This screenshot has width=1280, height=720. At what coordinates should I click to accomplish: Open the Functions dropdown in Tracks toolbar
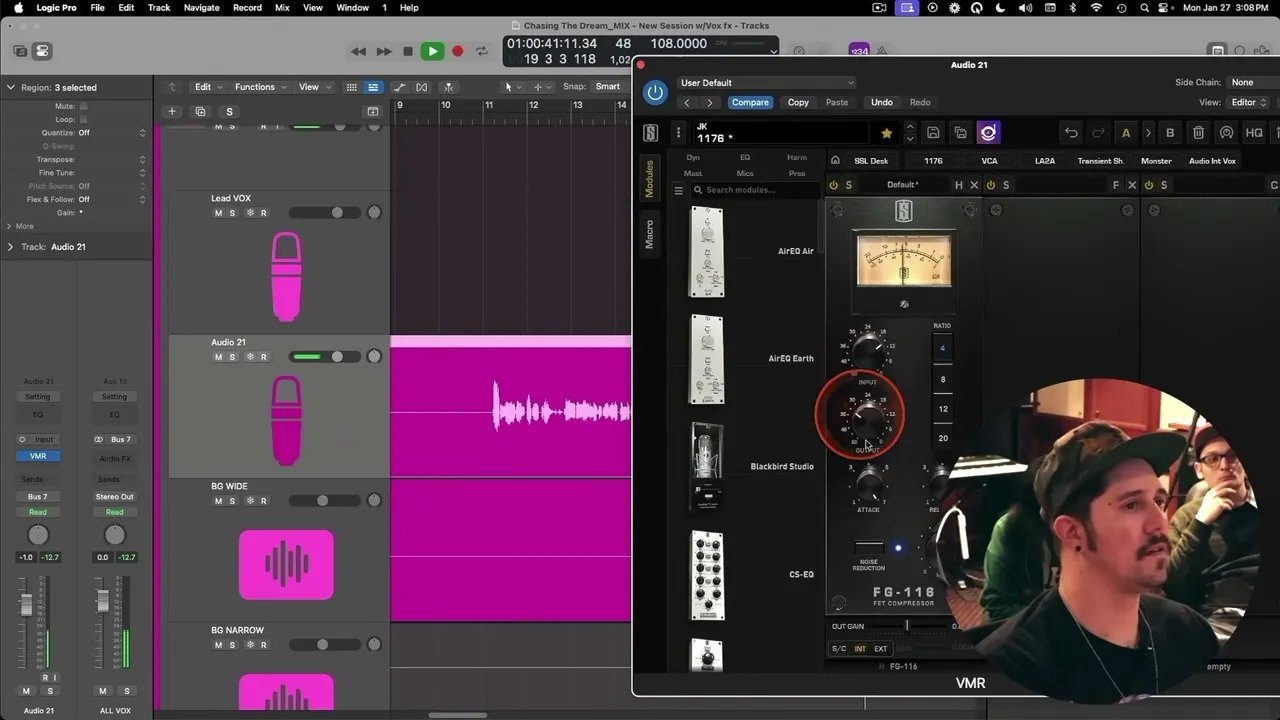coord(259,87)
